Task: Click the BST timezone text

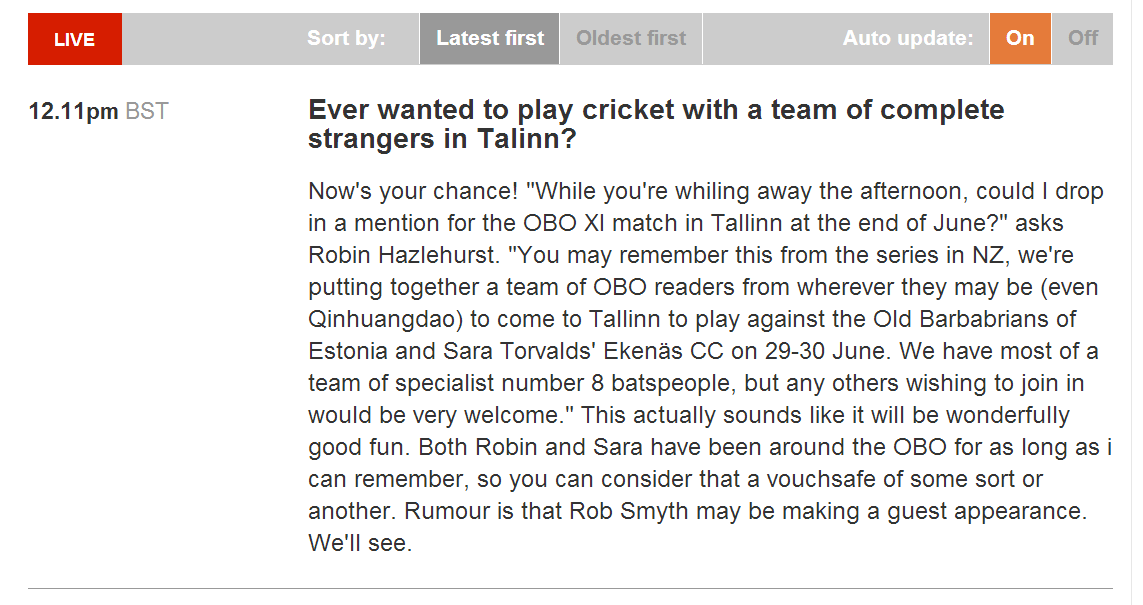Action: pyautogui.click(x=147, y=112)
